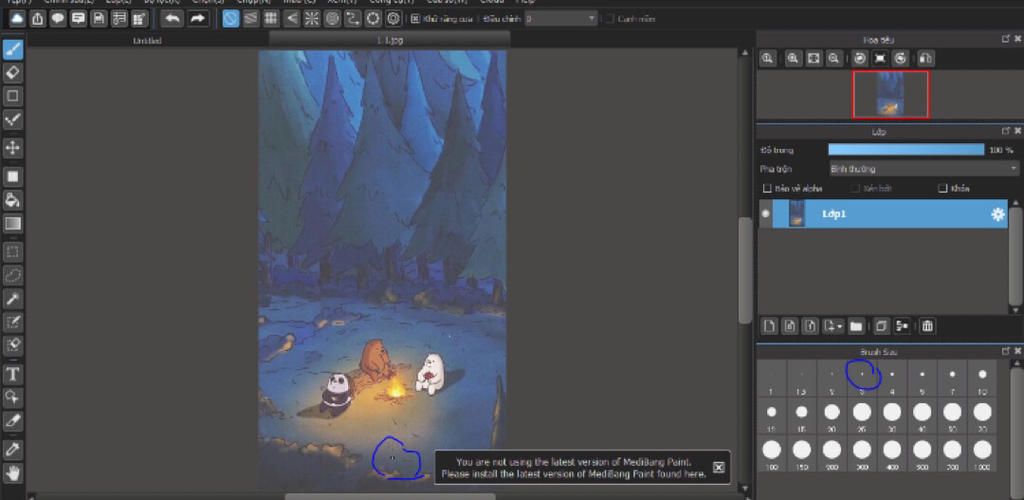Toggle the Khử răng cưa anti-aliasing checkbox

pos(415,19)
